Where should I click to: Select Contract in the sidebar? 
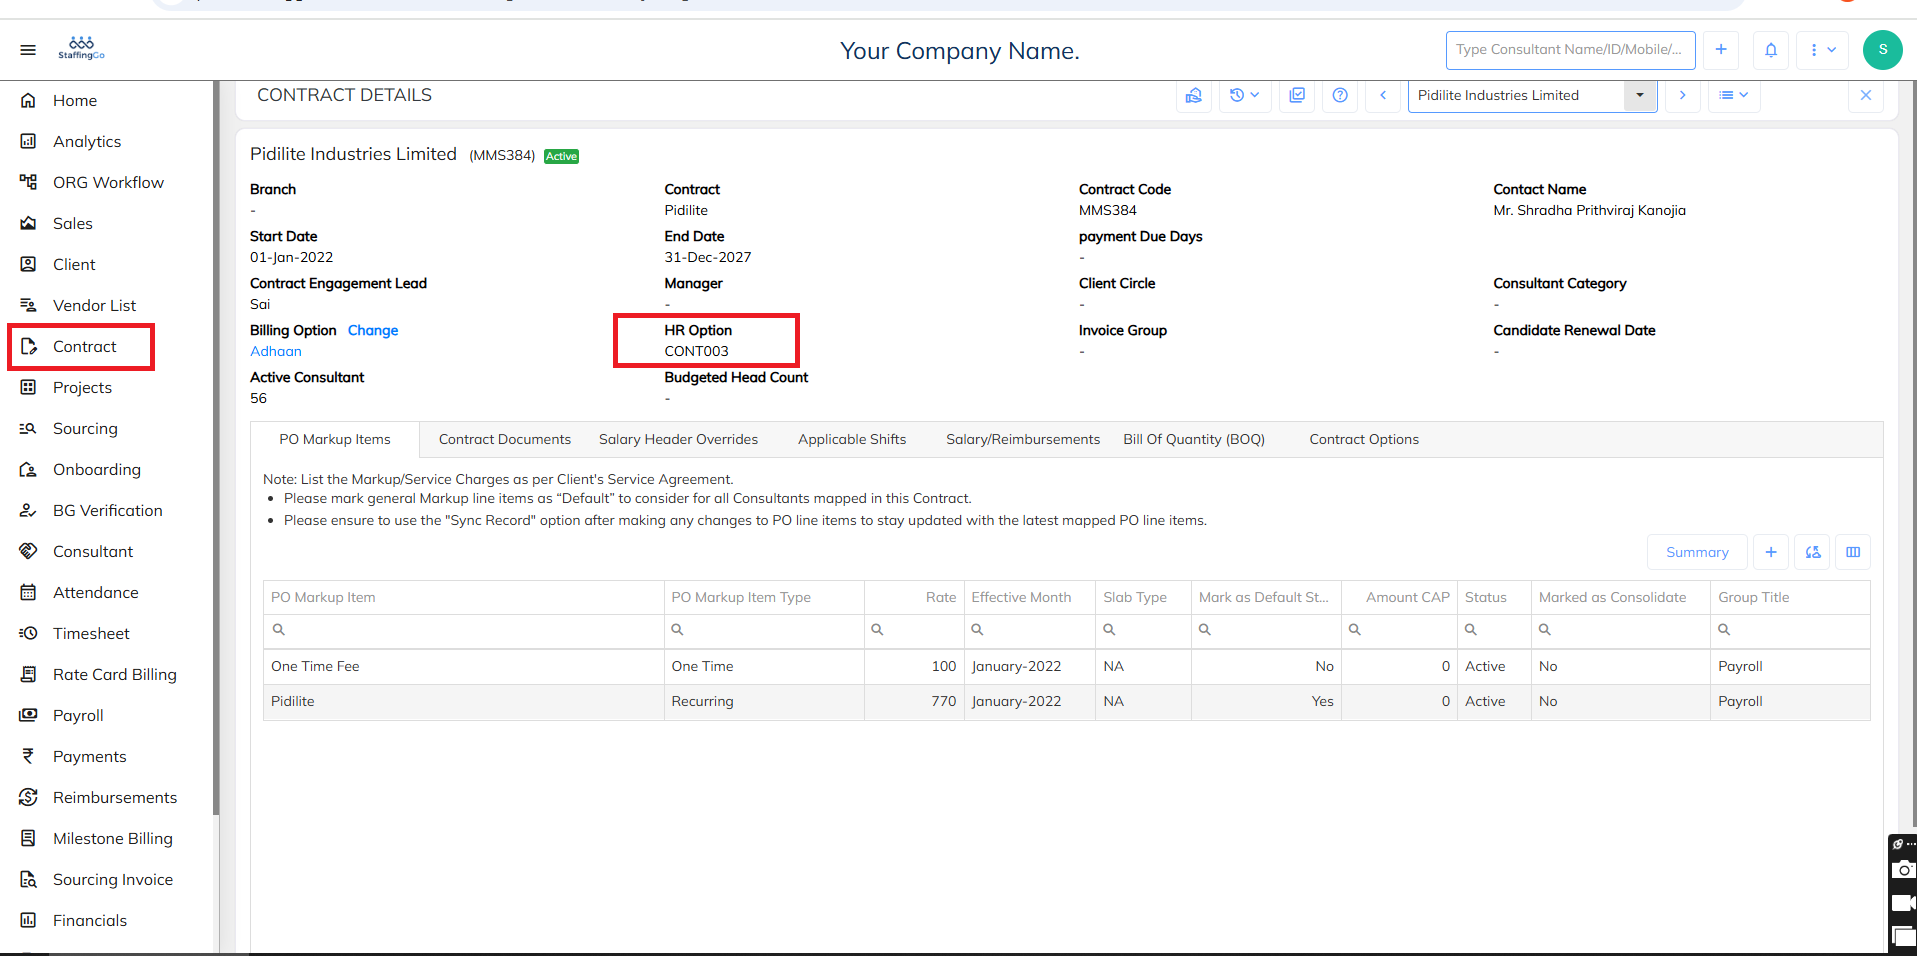click(85, 346)
